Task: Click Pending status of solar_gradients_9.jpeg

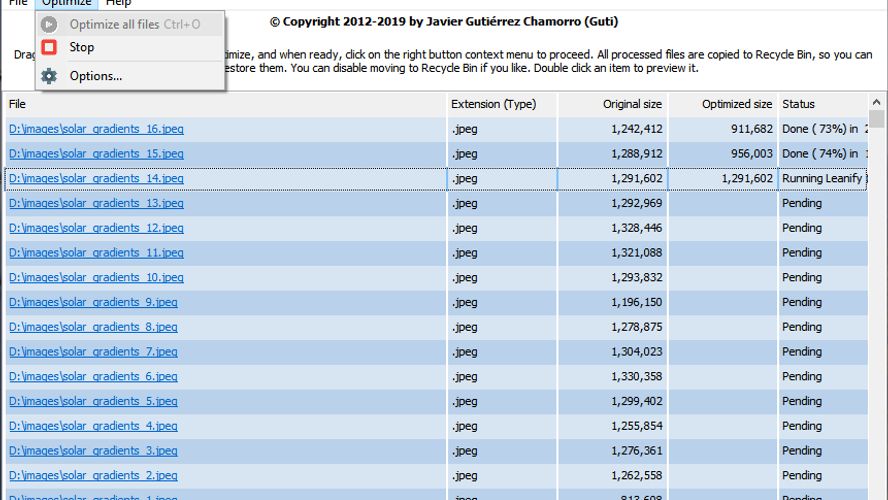Action: tap(802, 302)
